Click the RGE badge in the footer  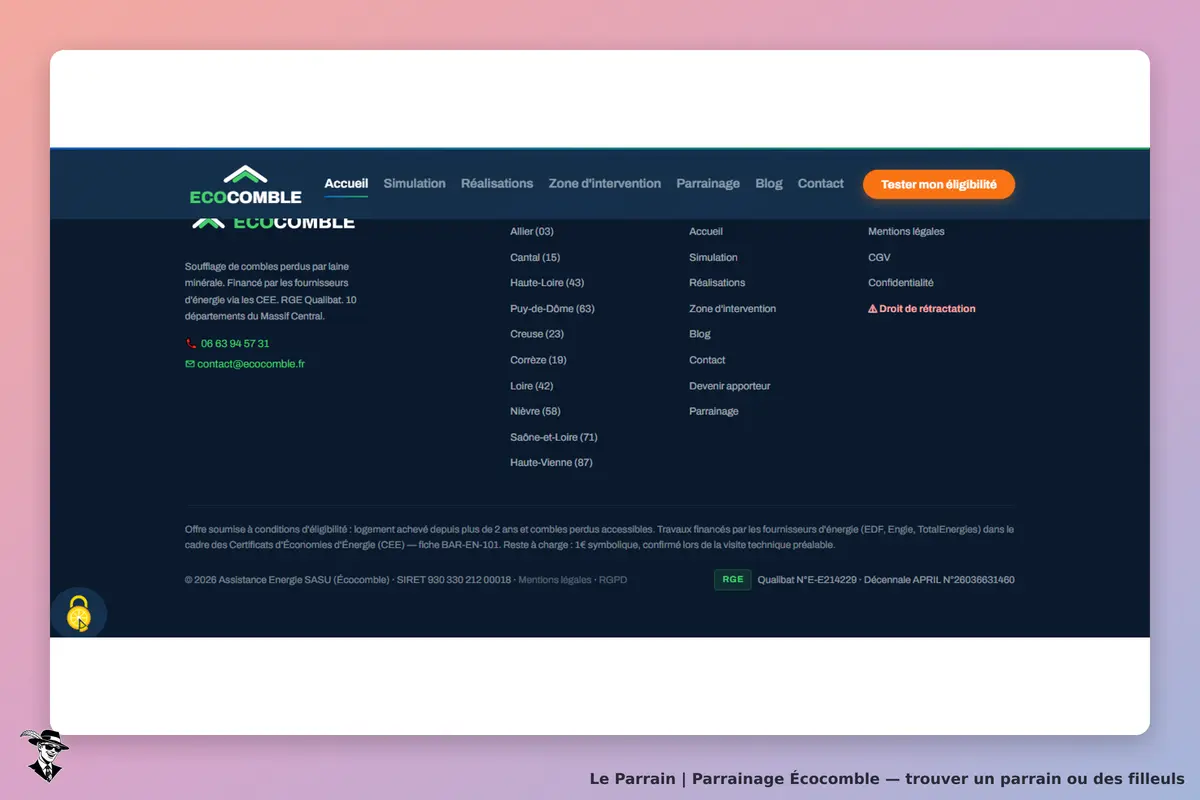pos(733,579)
